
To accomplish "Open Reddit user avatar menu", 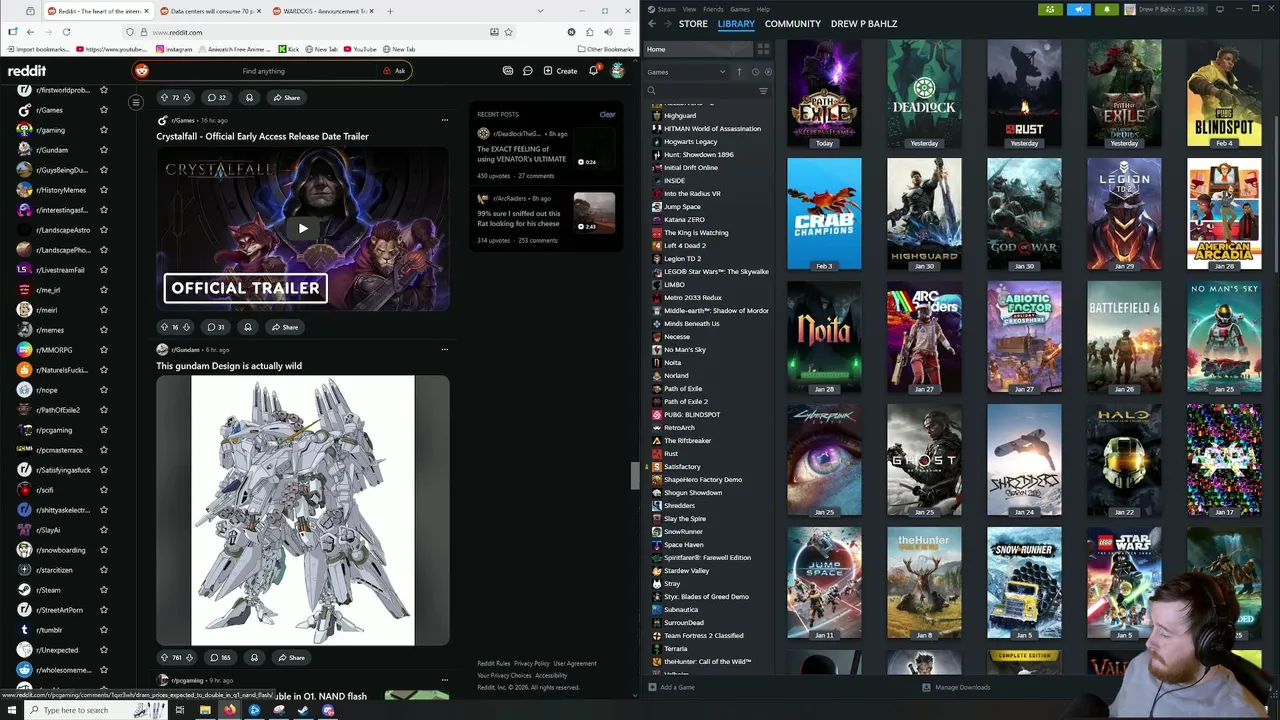I will coord(618,71).
